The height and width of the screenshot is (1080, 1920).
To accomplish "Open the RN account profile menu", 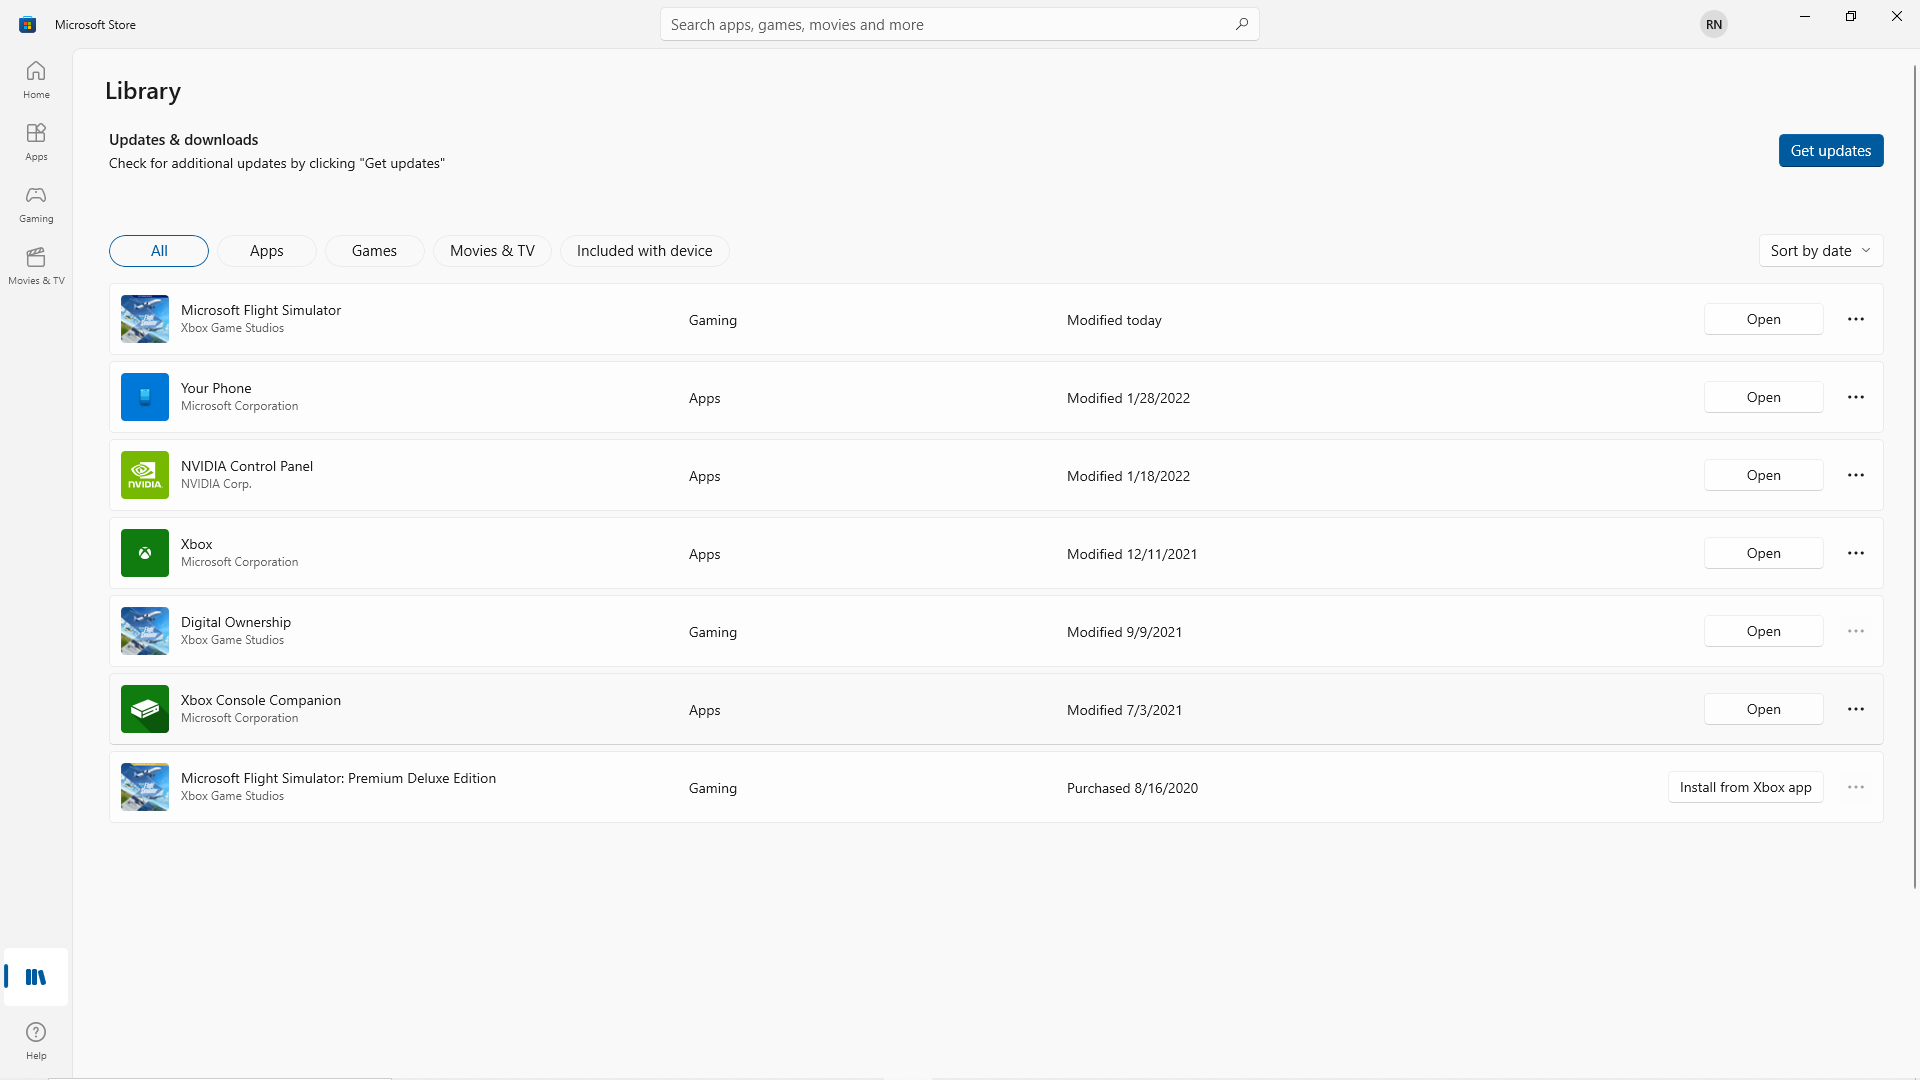I will pyautogui.click(x=1713, y=23).
